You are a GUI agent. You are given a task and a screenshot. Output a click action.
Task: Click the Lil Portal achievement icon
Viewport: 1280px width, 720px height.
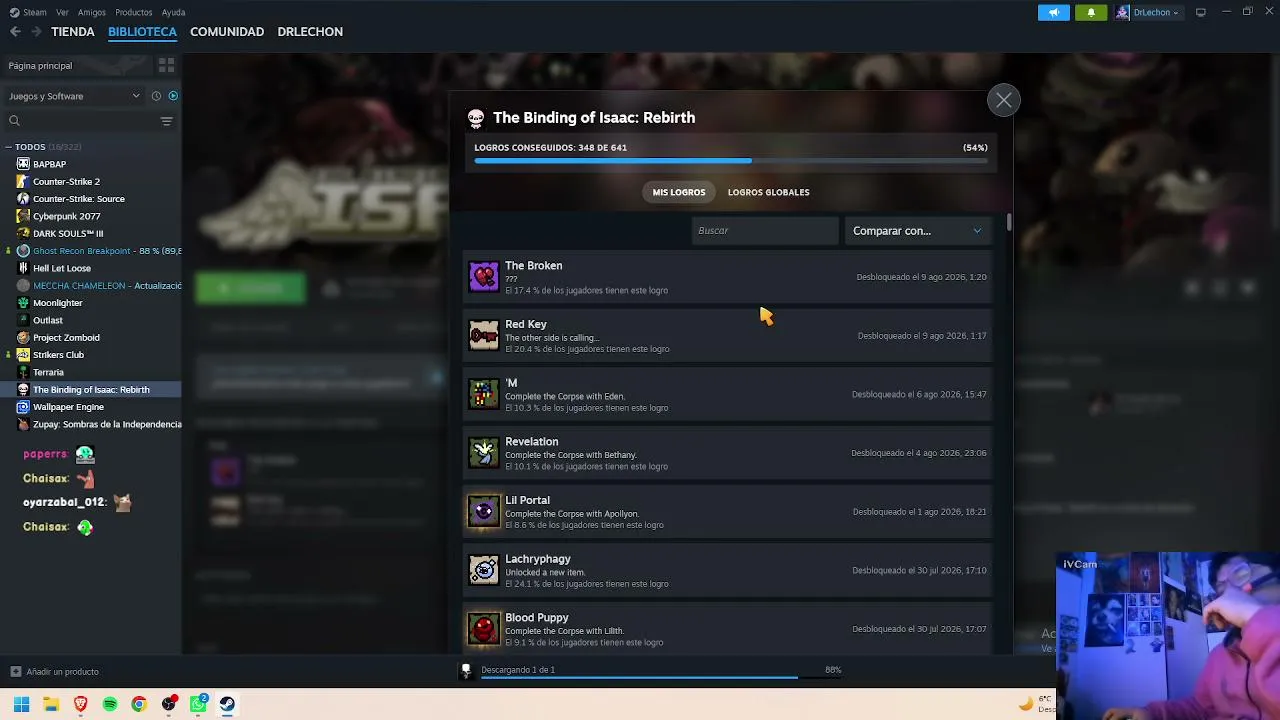(484, 512)
